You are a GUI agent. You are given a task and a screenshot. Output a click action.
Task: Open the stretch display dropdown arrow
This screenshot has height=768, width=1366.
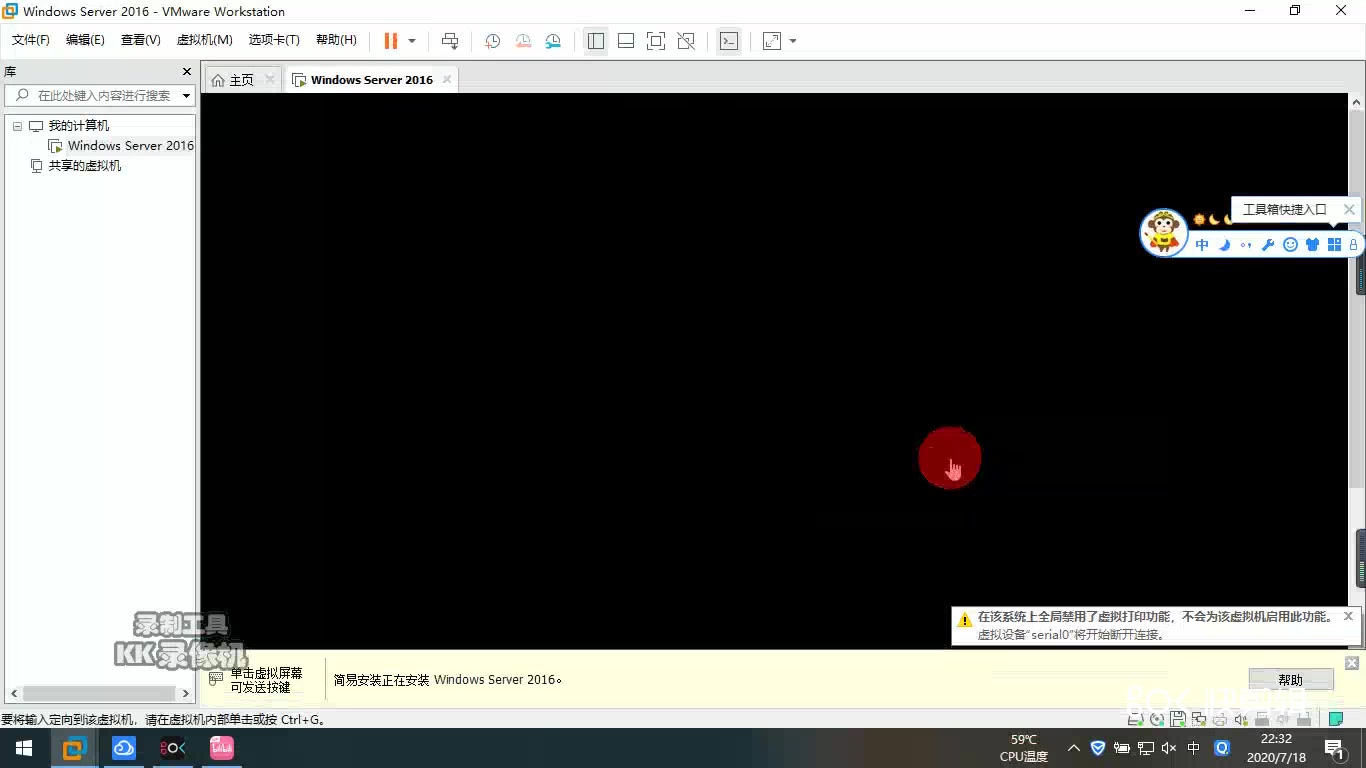pyautogui.click(x=793, y=41)
